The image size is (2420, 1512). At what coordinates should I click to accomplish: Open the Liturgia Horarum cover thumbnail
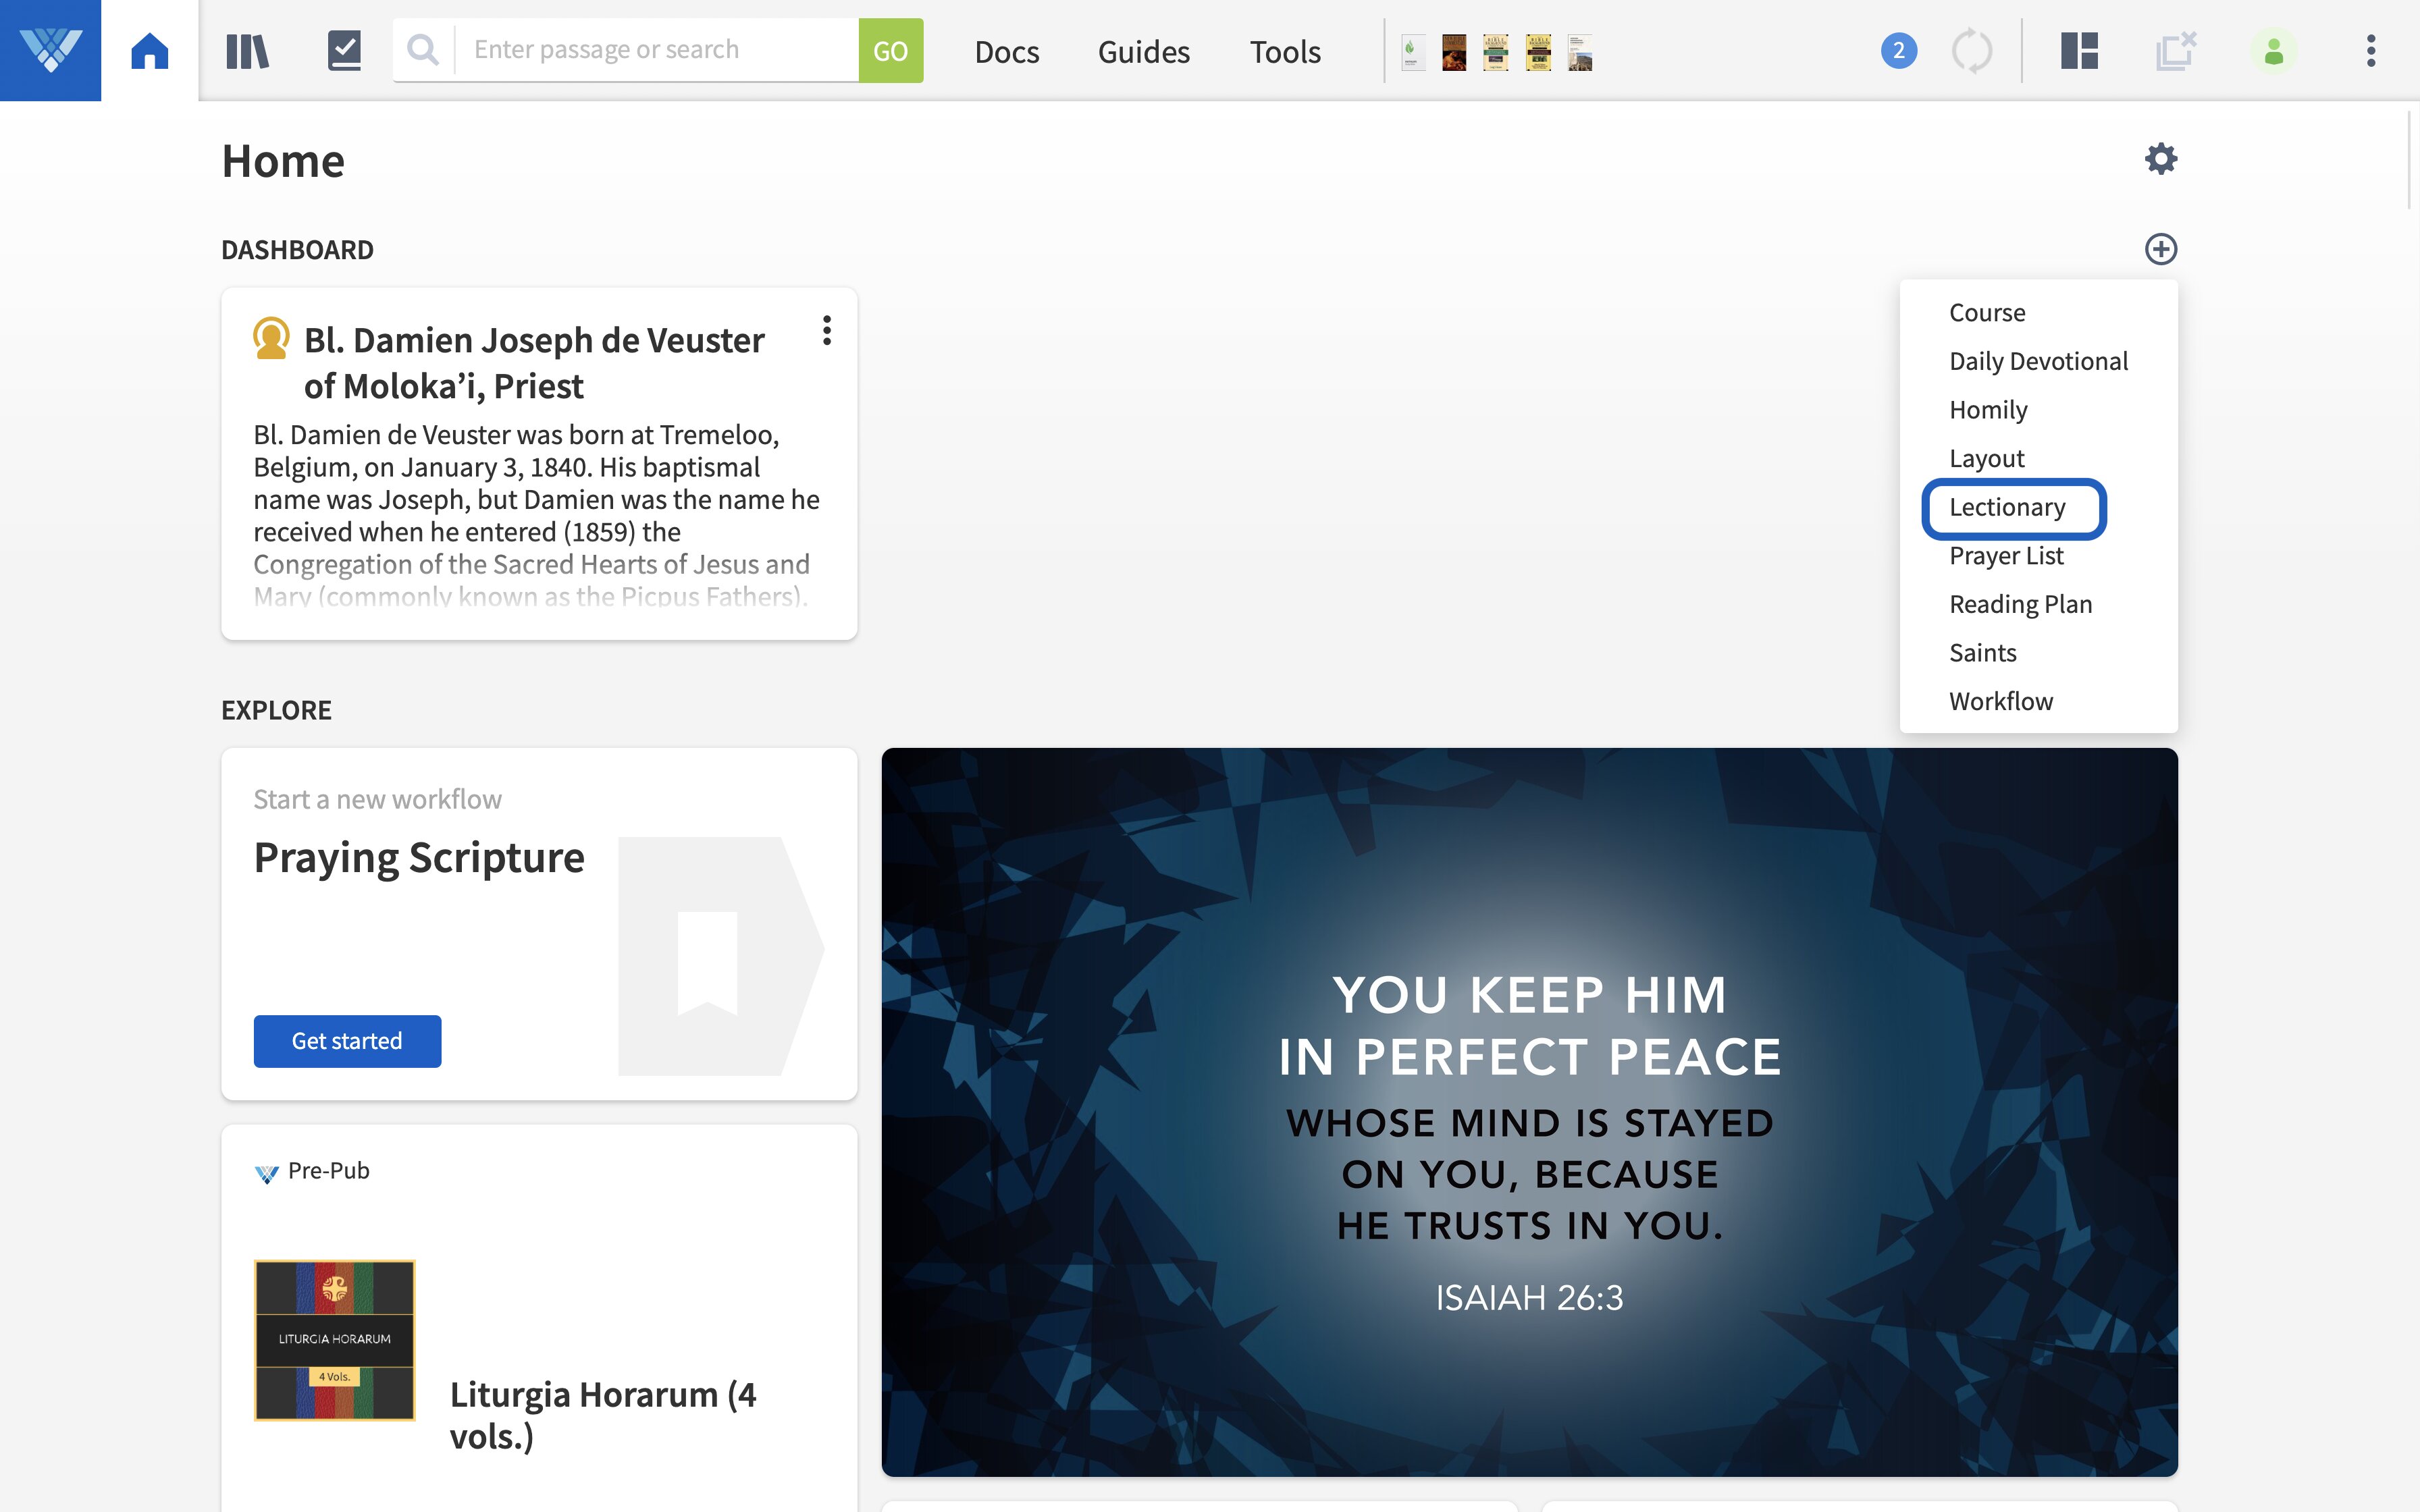(x=334, y=1340)
